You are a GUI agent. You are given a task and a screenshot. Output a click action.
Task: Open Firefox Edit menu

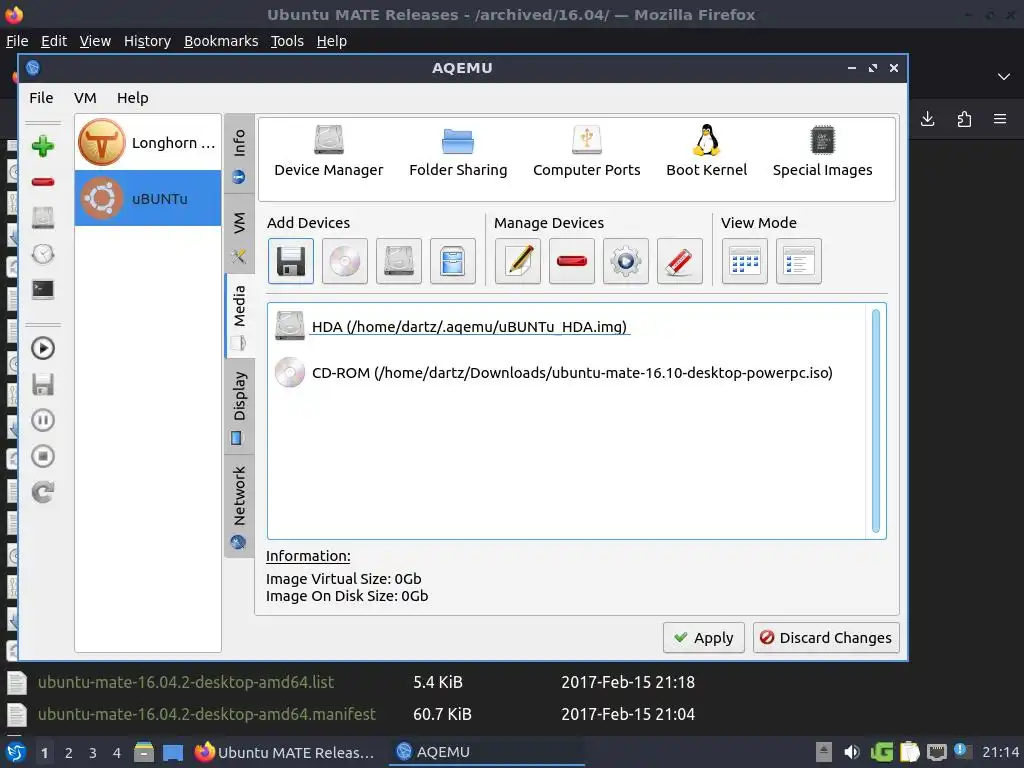point(54,41)
